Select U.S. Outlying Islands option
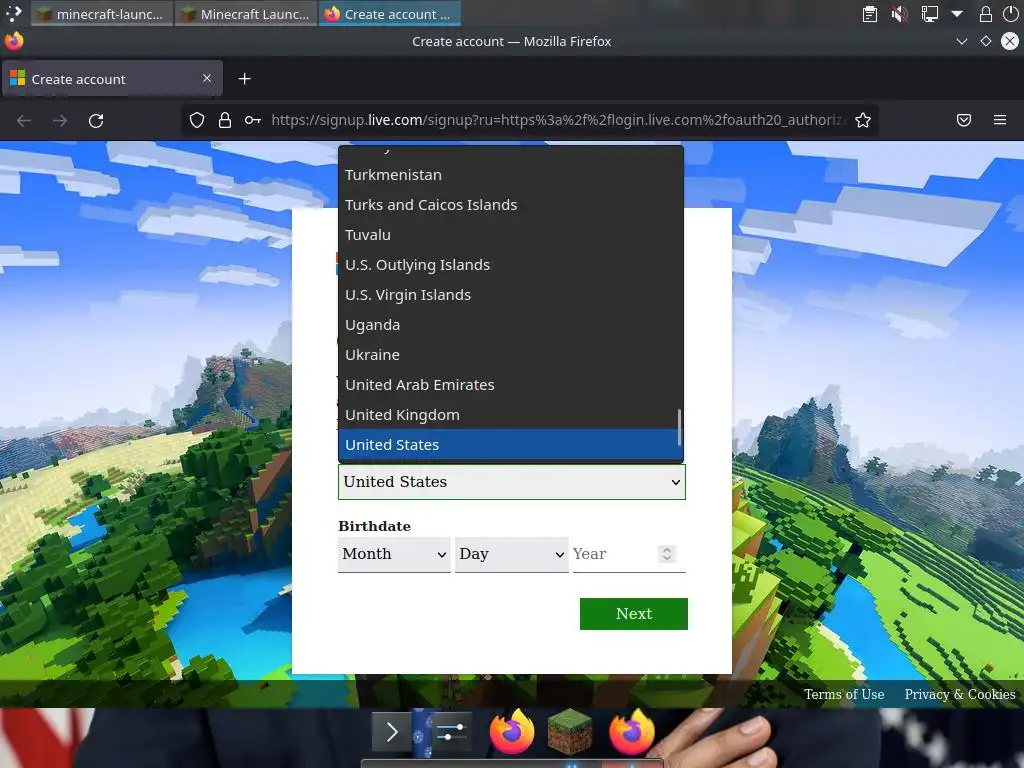Viewport: 1024px width, 768px height. (x=511, y=265)
